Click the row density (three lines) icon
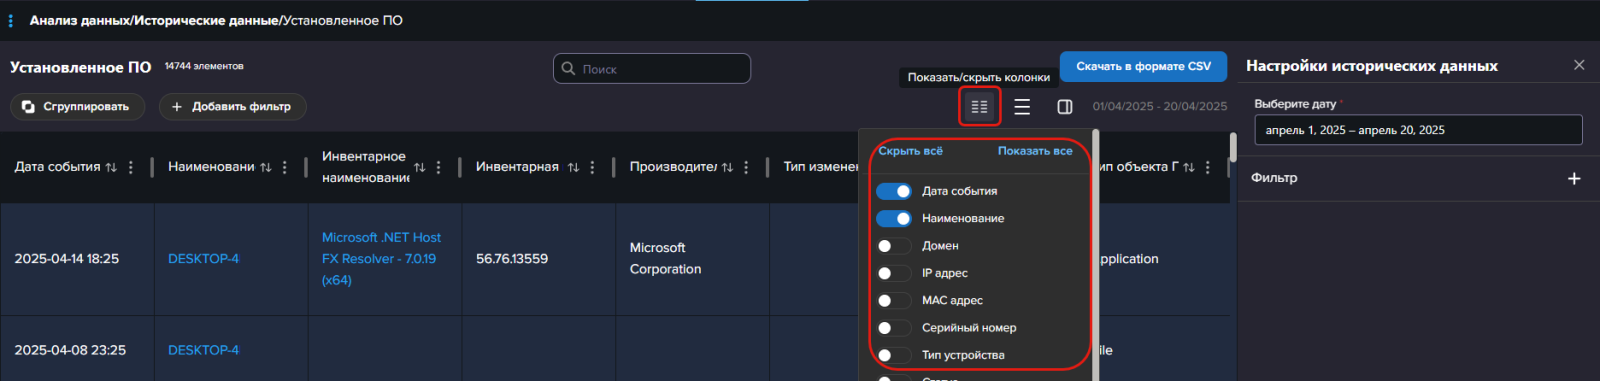The image size is (1600, 381). [1022, 107]
